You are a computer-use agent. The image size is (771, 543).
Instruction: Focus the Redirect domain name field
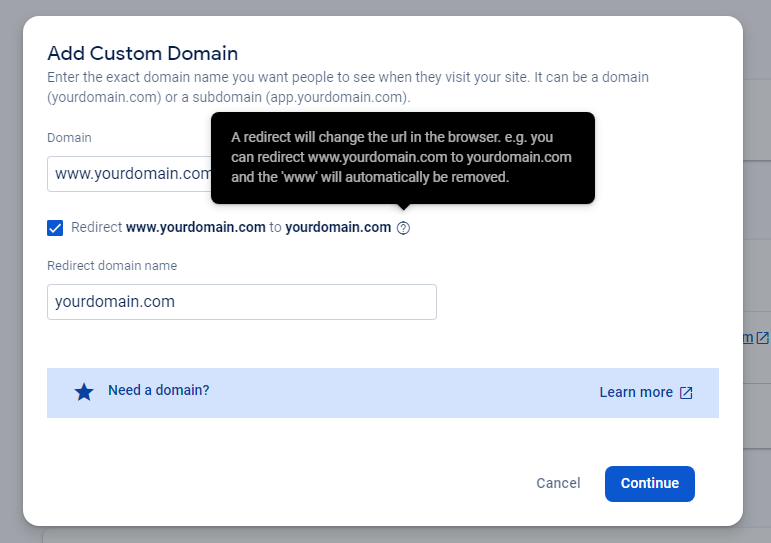coord(241,302)
